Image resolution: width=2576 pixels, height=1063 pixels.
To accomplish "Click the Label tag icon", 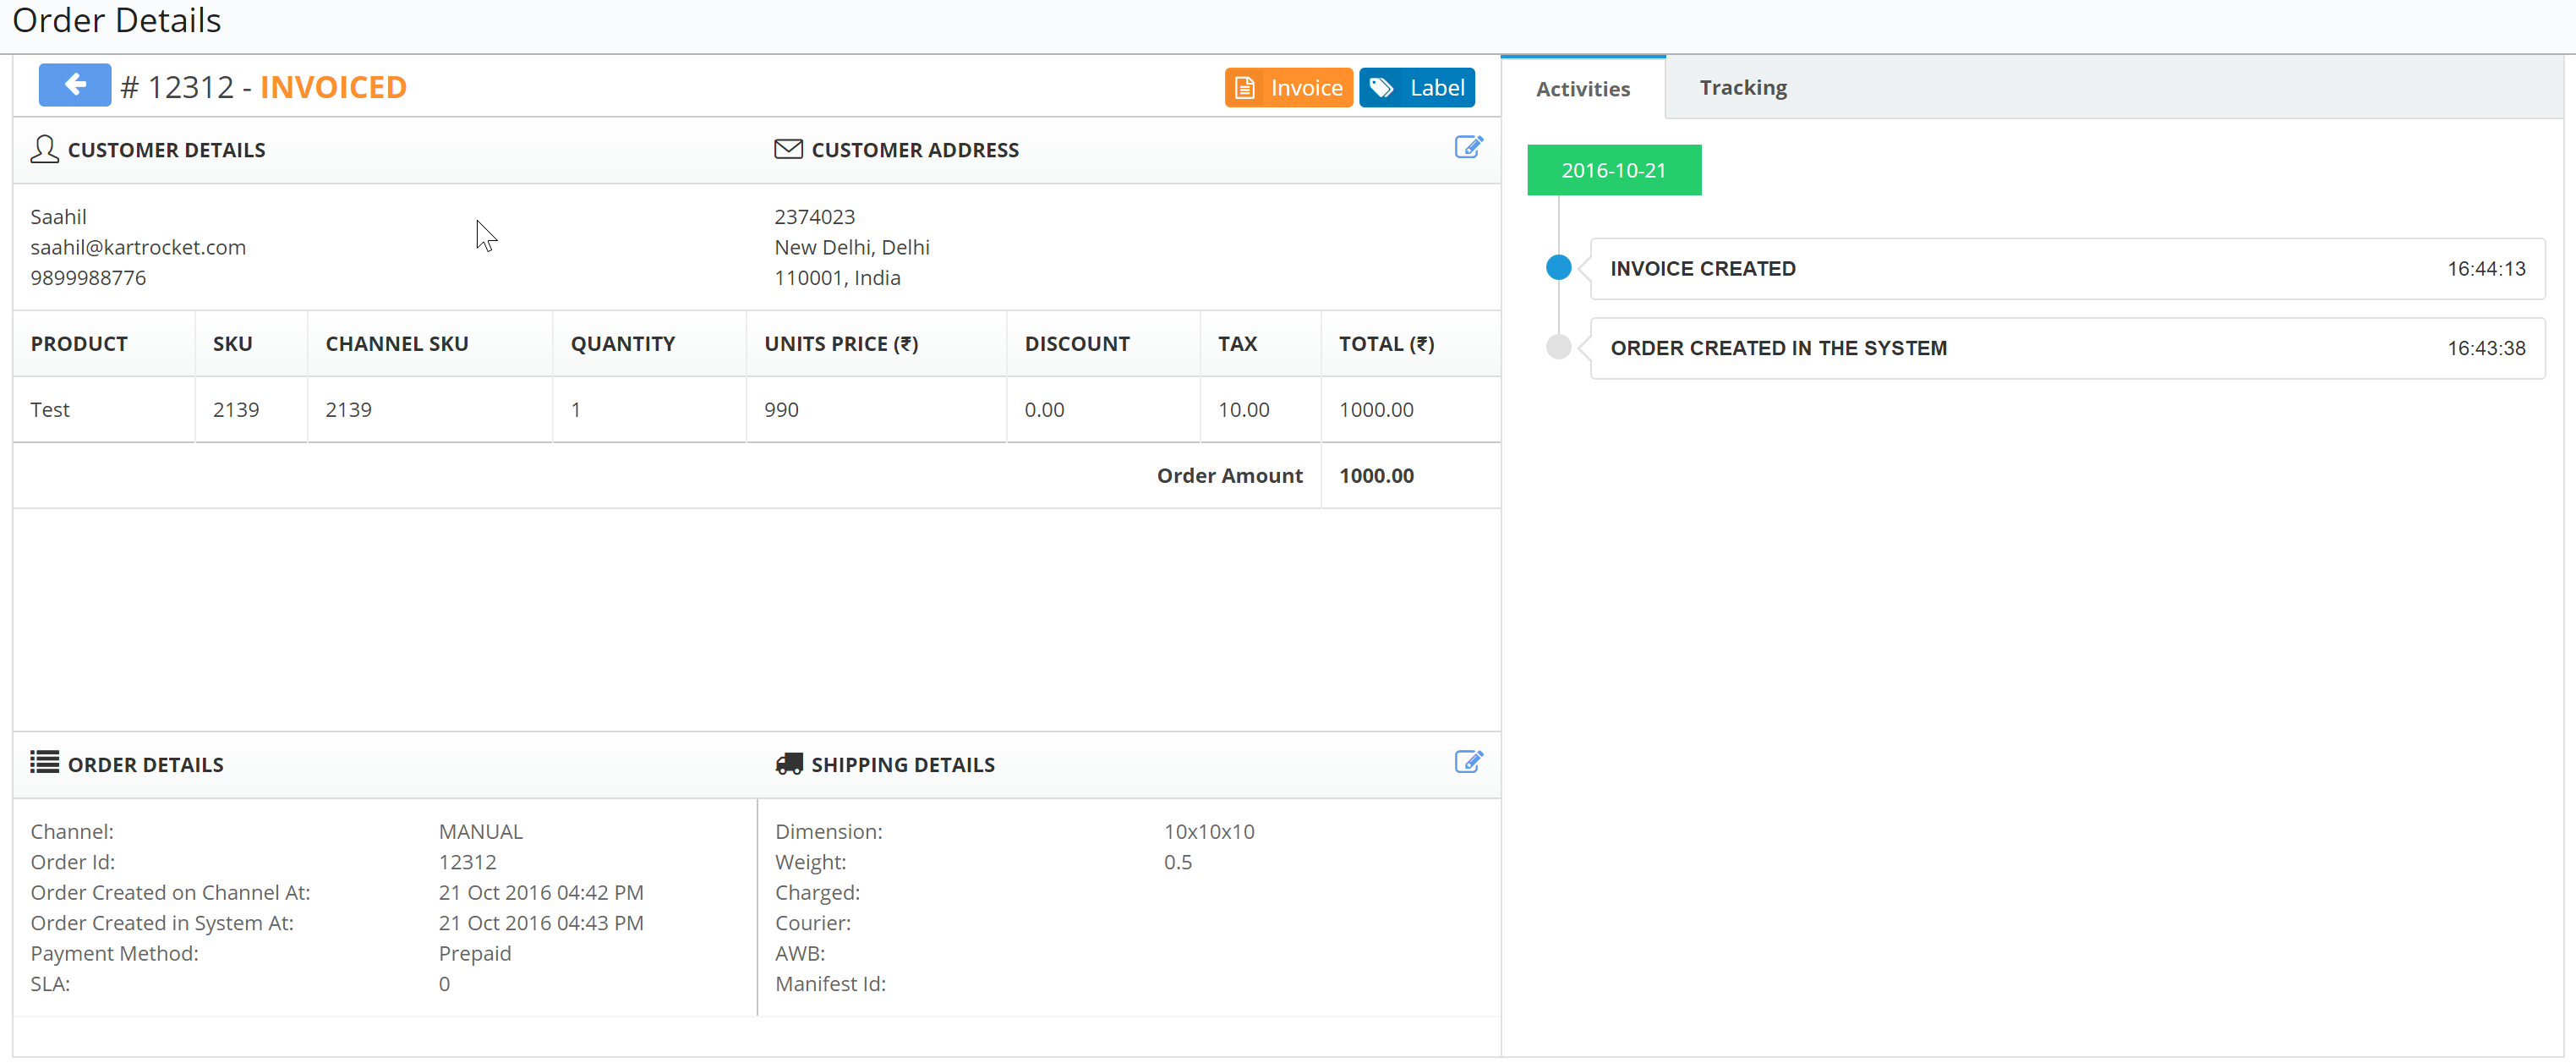I will click(x=1381, y=88).
